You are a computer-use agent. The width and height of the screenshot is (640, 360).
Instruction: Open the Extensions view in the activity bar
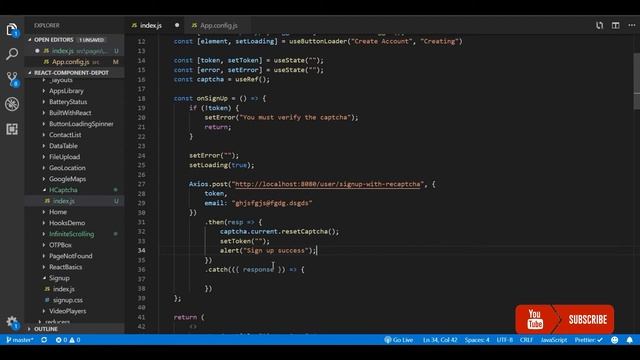pos(12,129)
